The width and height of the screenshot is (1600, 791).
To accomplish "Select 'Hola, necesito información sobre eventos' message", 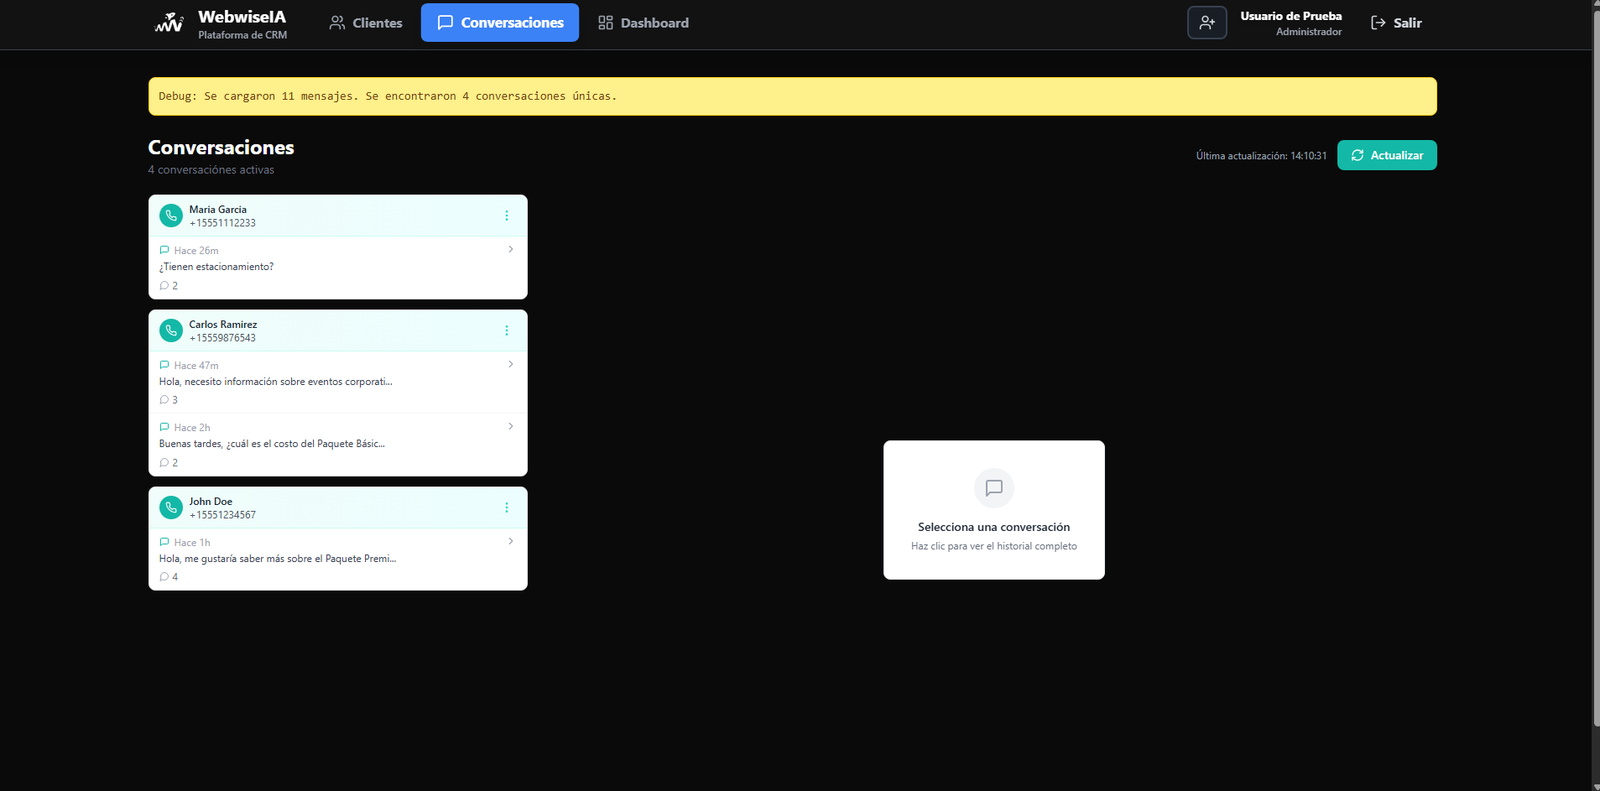I will coord(276,382).
